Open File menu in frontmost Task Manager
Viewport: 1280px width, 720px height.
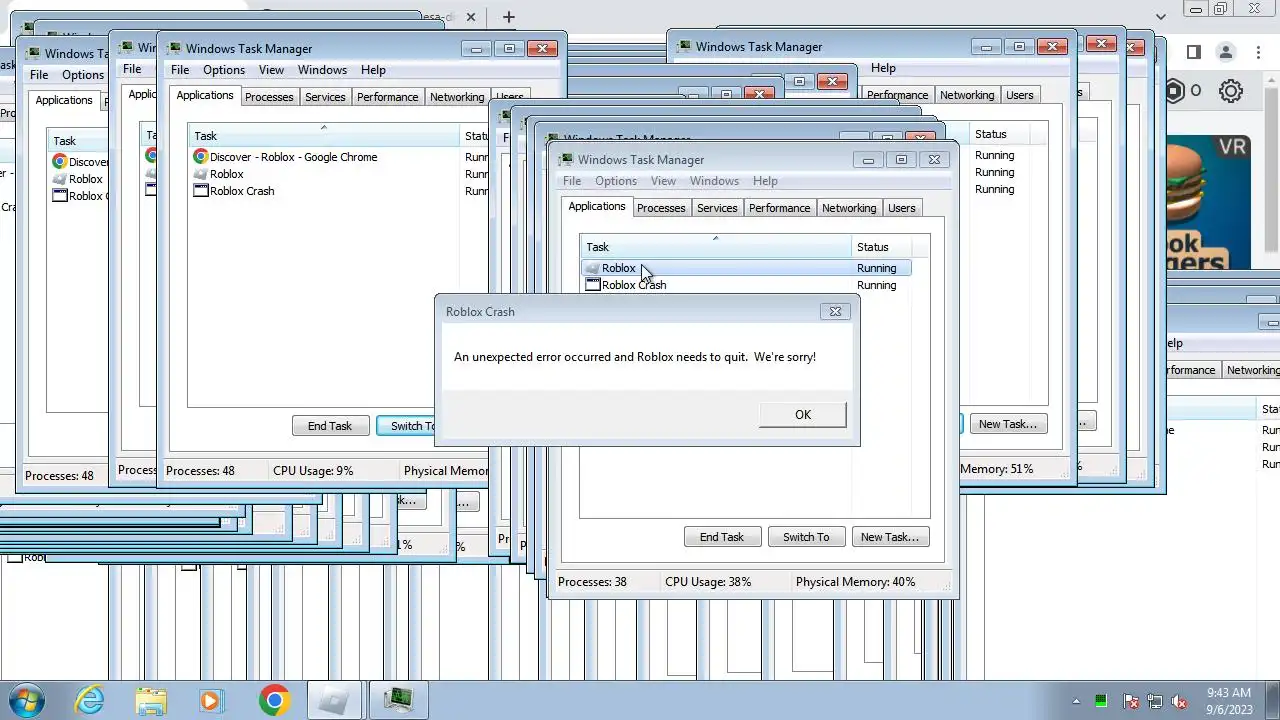[x=572, y=181]
